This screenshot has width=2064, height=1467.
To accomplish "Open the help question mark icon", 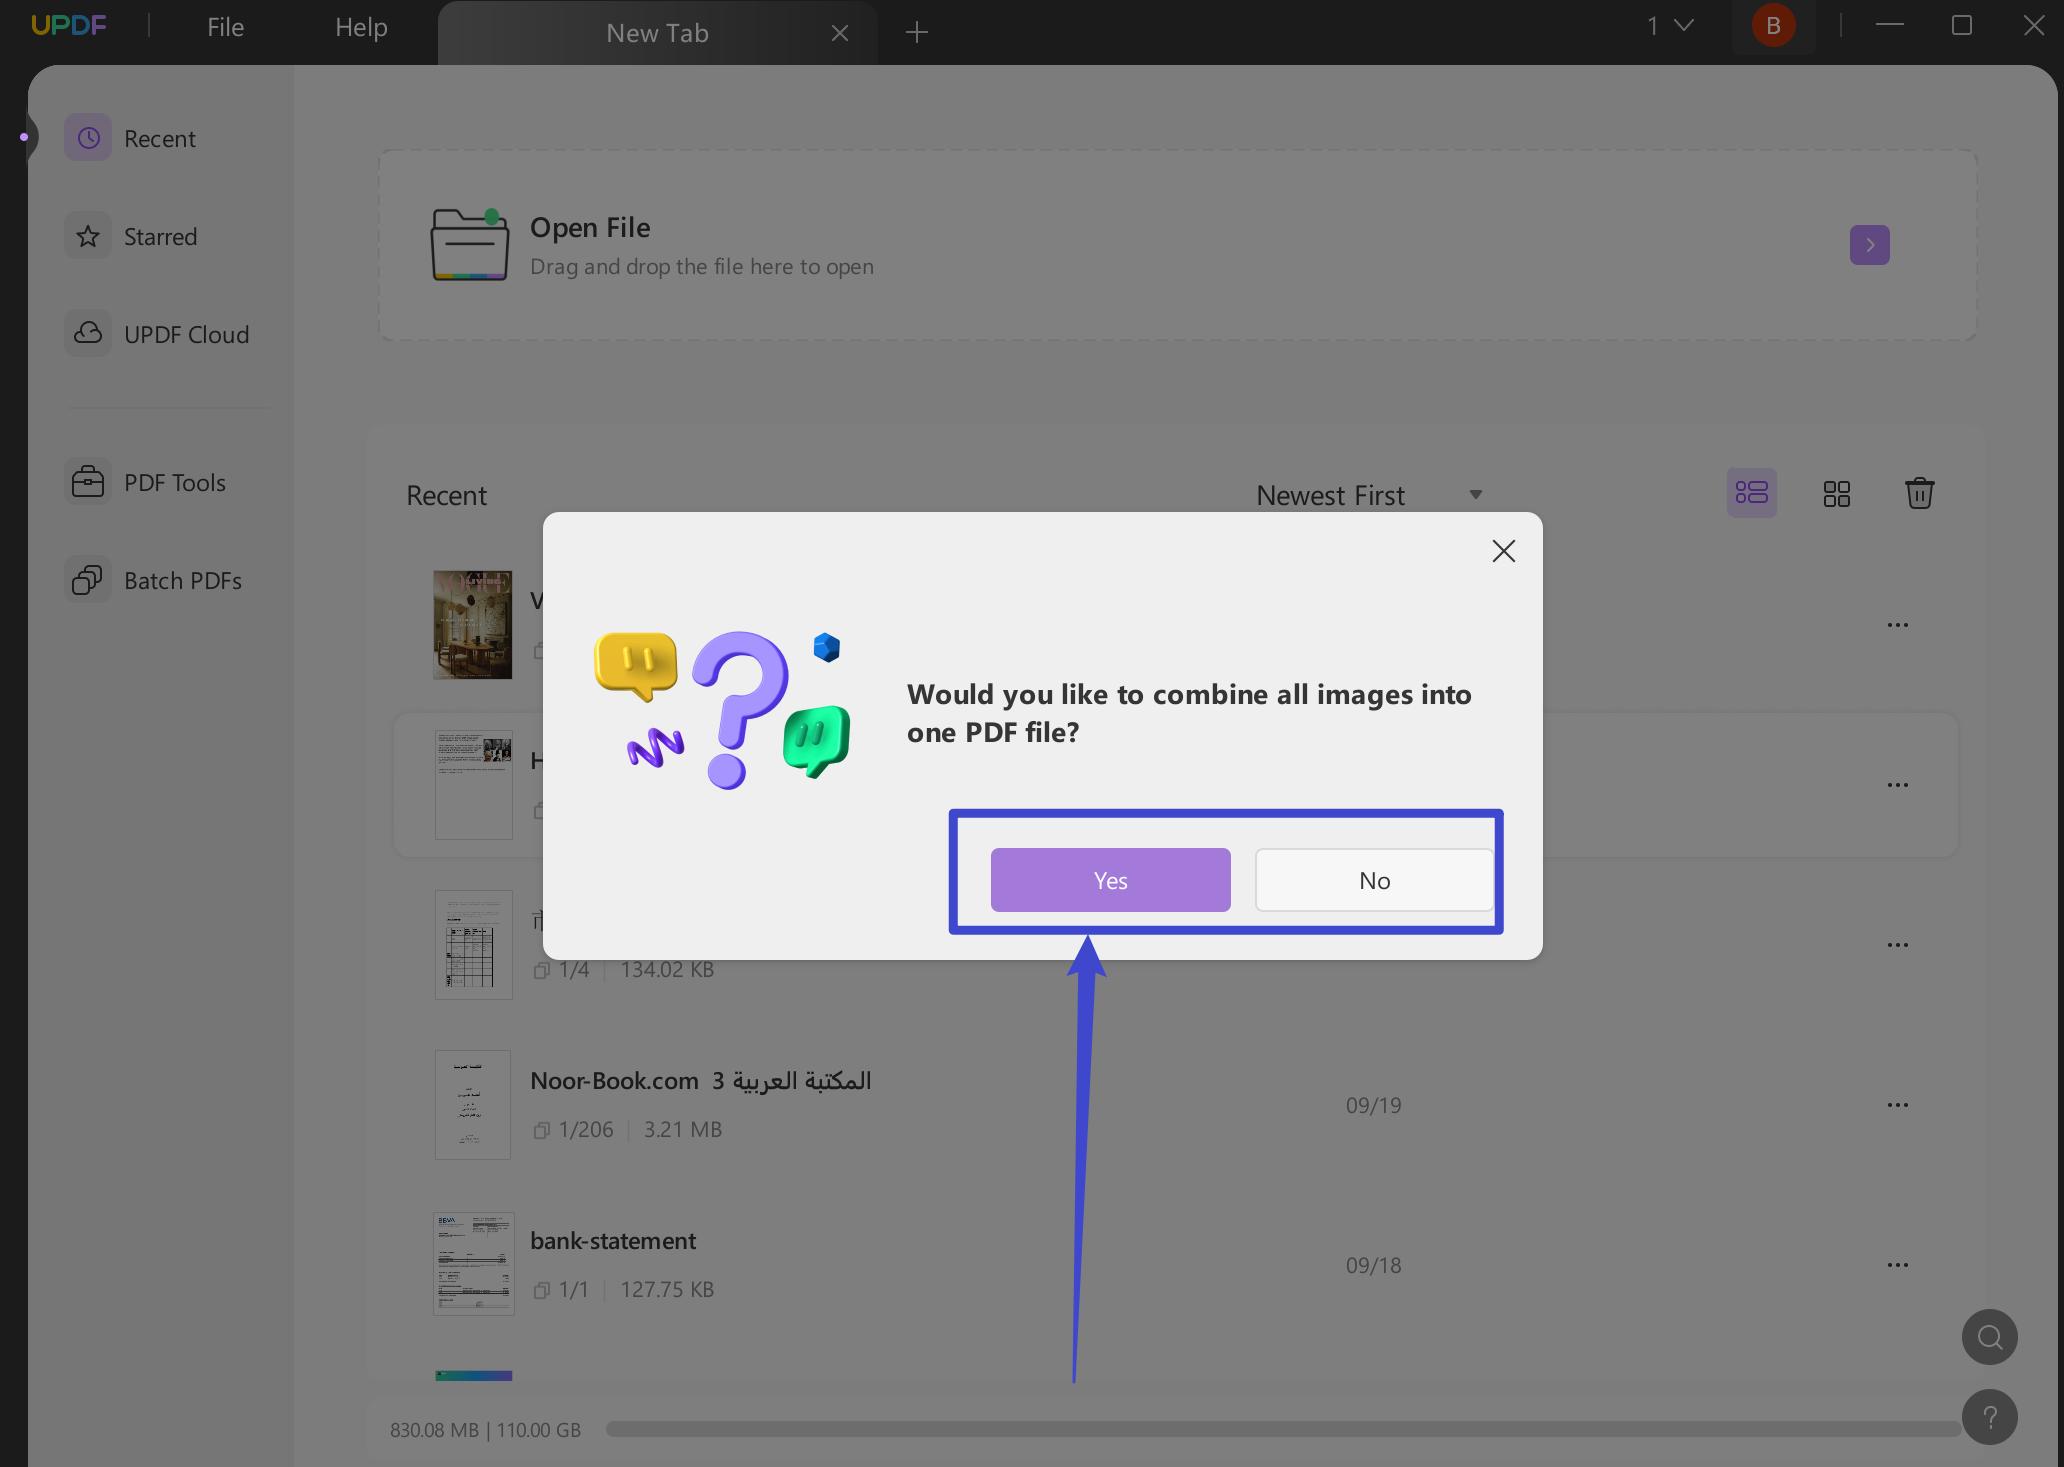I will [1990, 1417].
